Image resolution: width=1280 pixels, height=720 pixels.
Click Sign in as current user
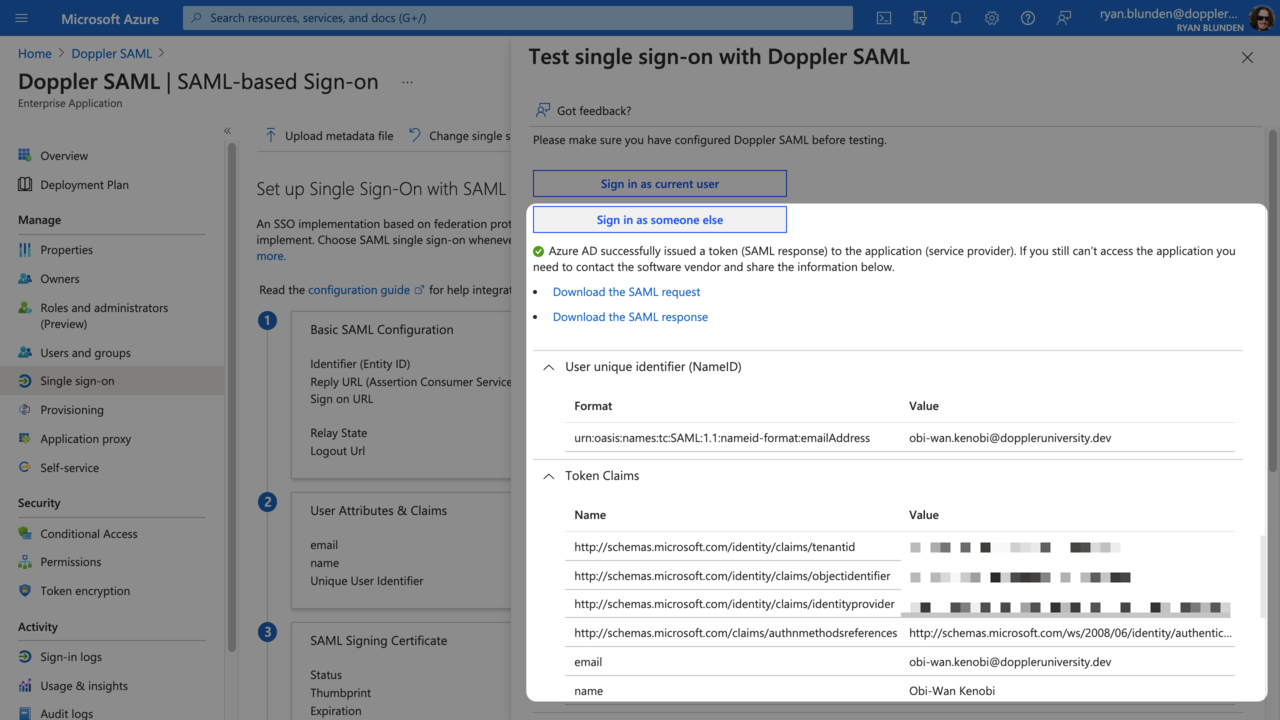point(659,184)
